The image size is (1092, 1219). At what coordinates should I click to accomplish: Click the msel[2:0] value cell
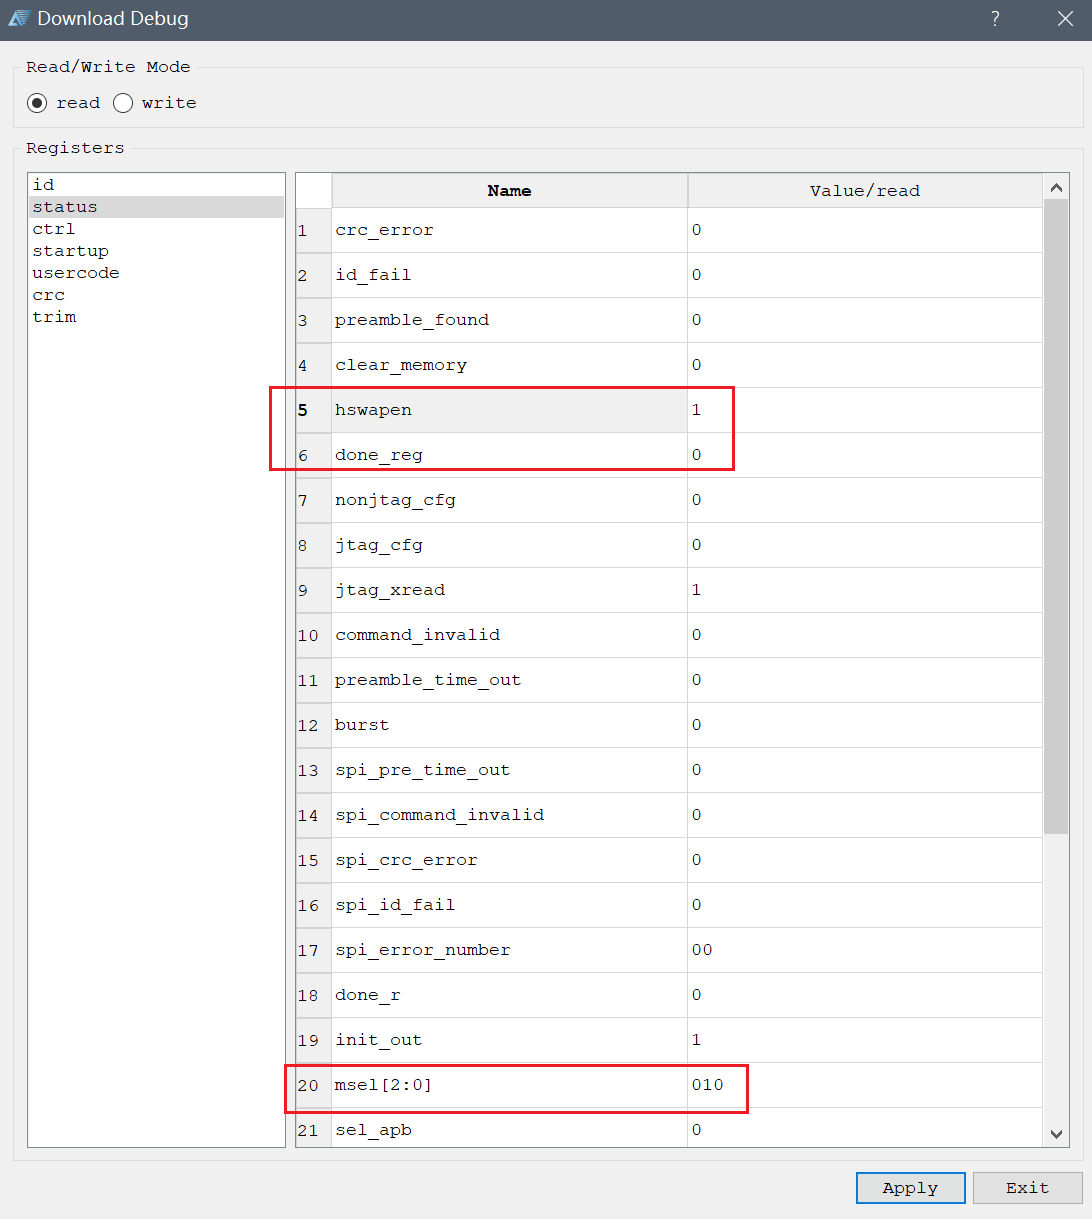click(865, 1085)
